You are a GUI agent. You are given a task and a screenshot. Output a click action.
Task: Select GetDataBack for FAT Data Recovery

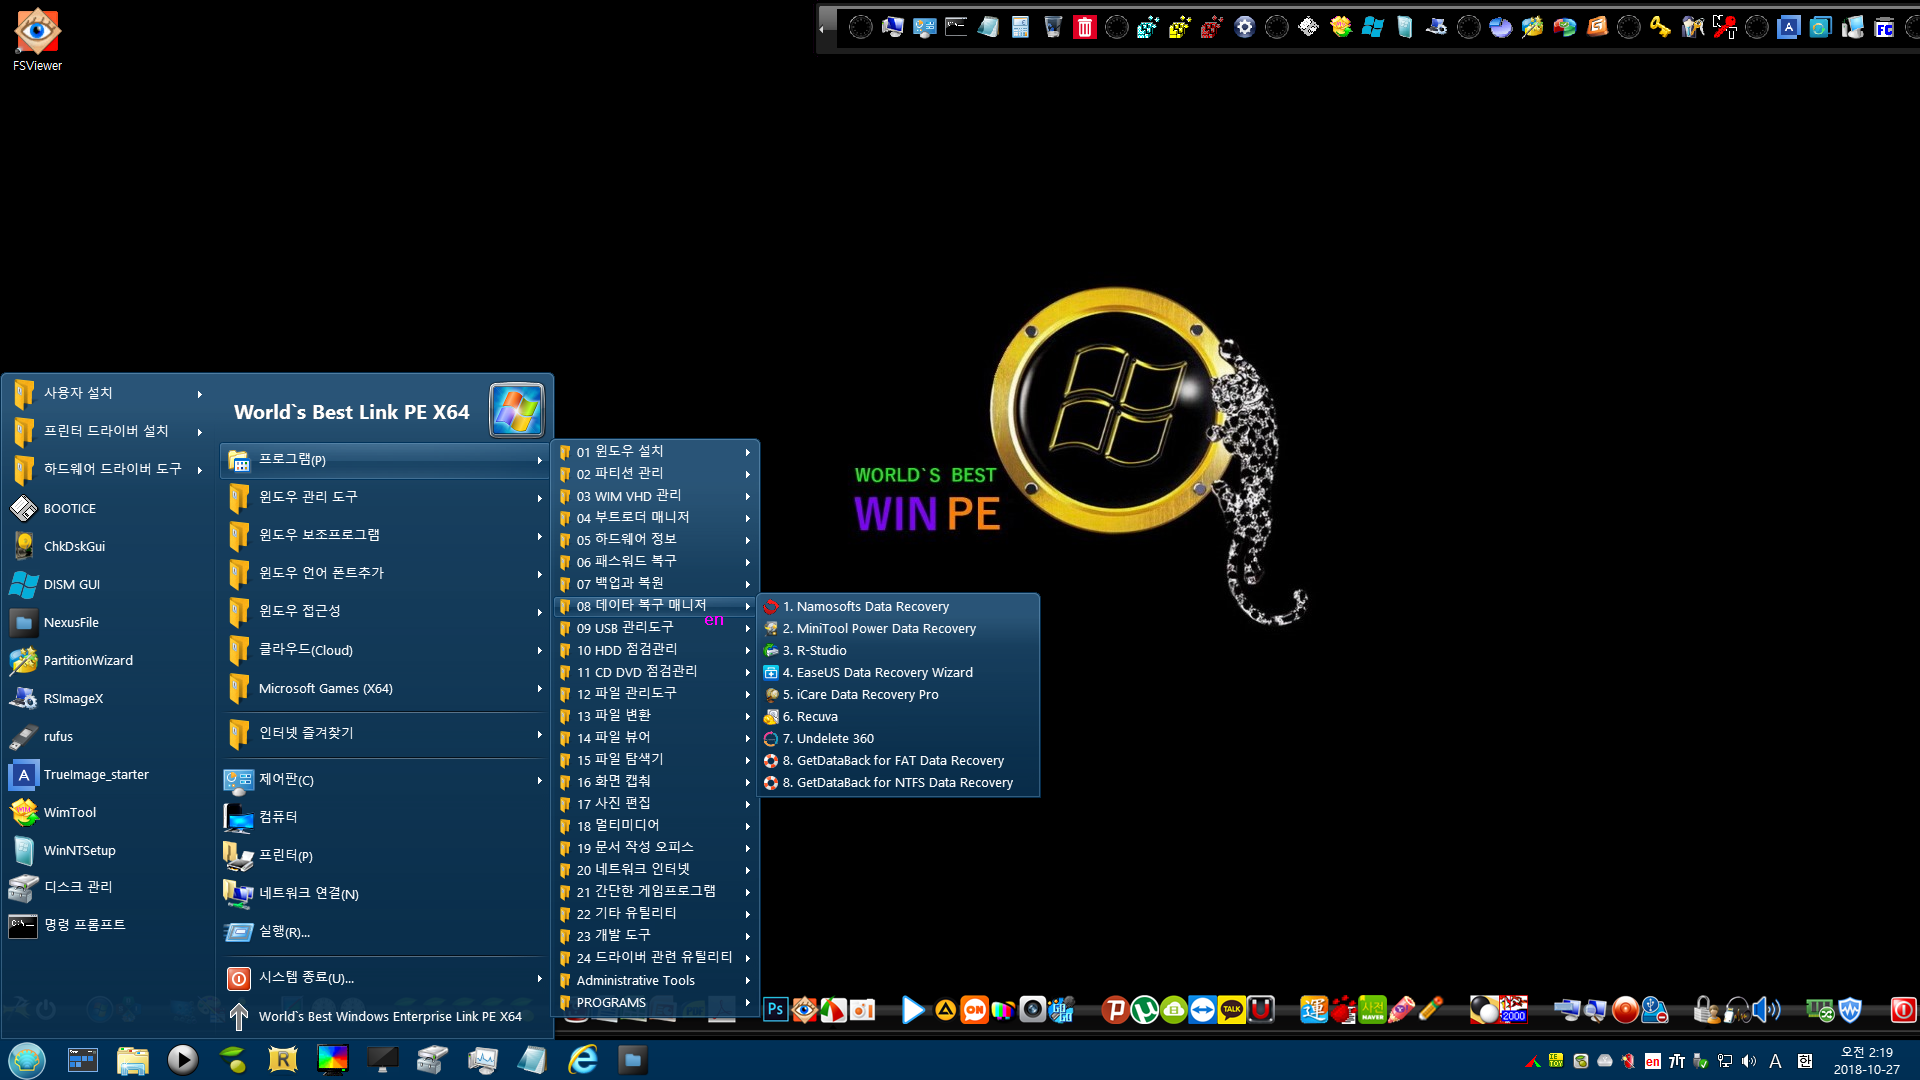point(898,760)
